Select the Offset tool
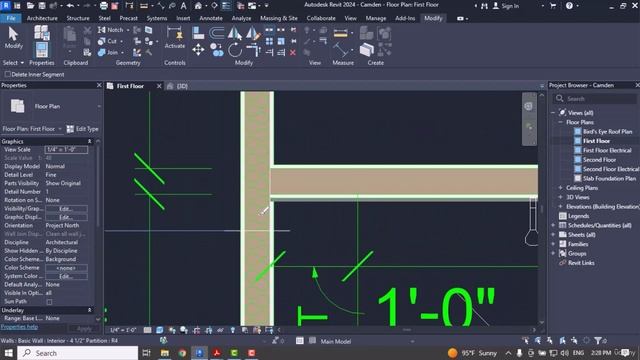This screenshot has height=360, width=640. (x=216, y=32)
